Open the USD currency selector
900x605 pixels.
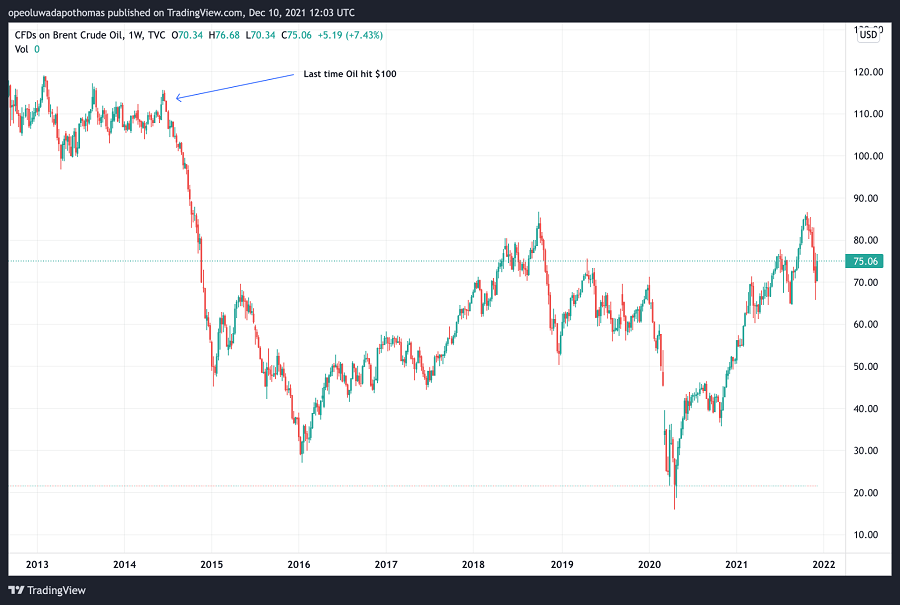[868, 35]
